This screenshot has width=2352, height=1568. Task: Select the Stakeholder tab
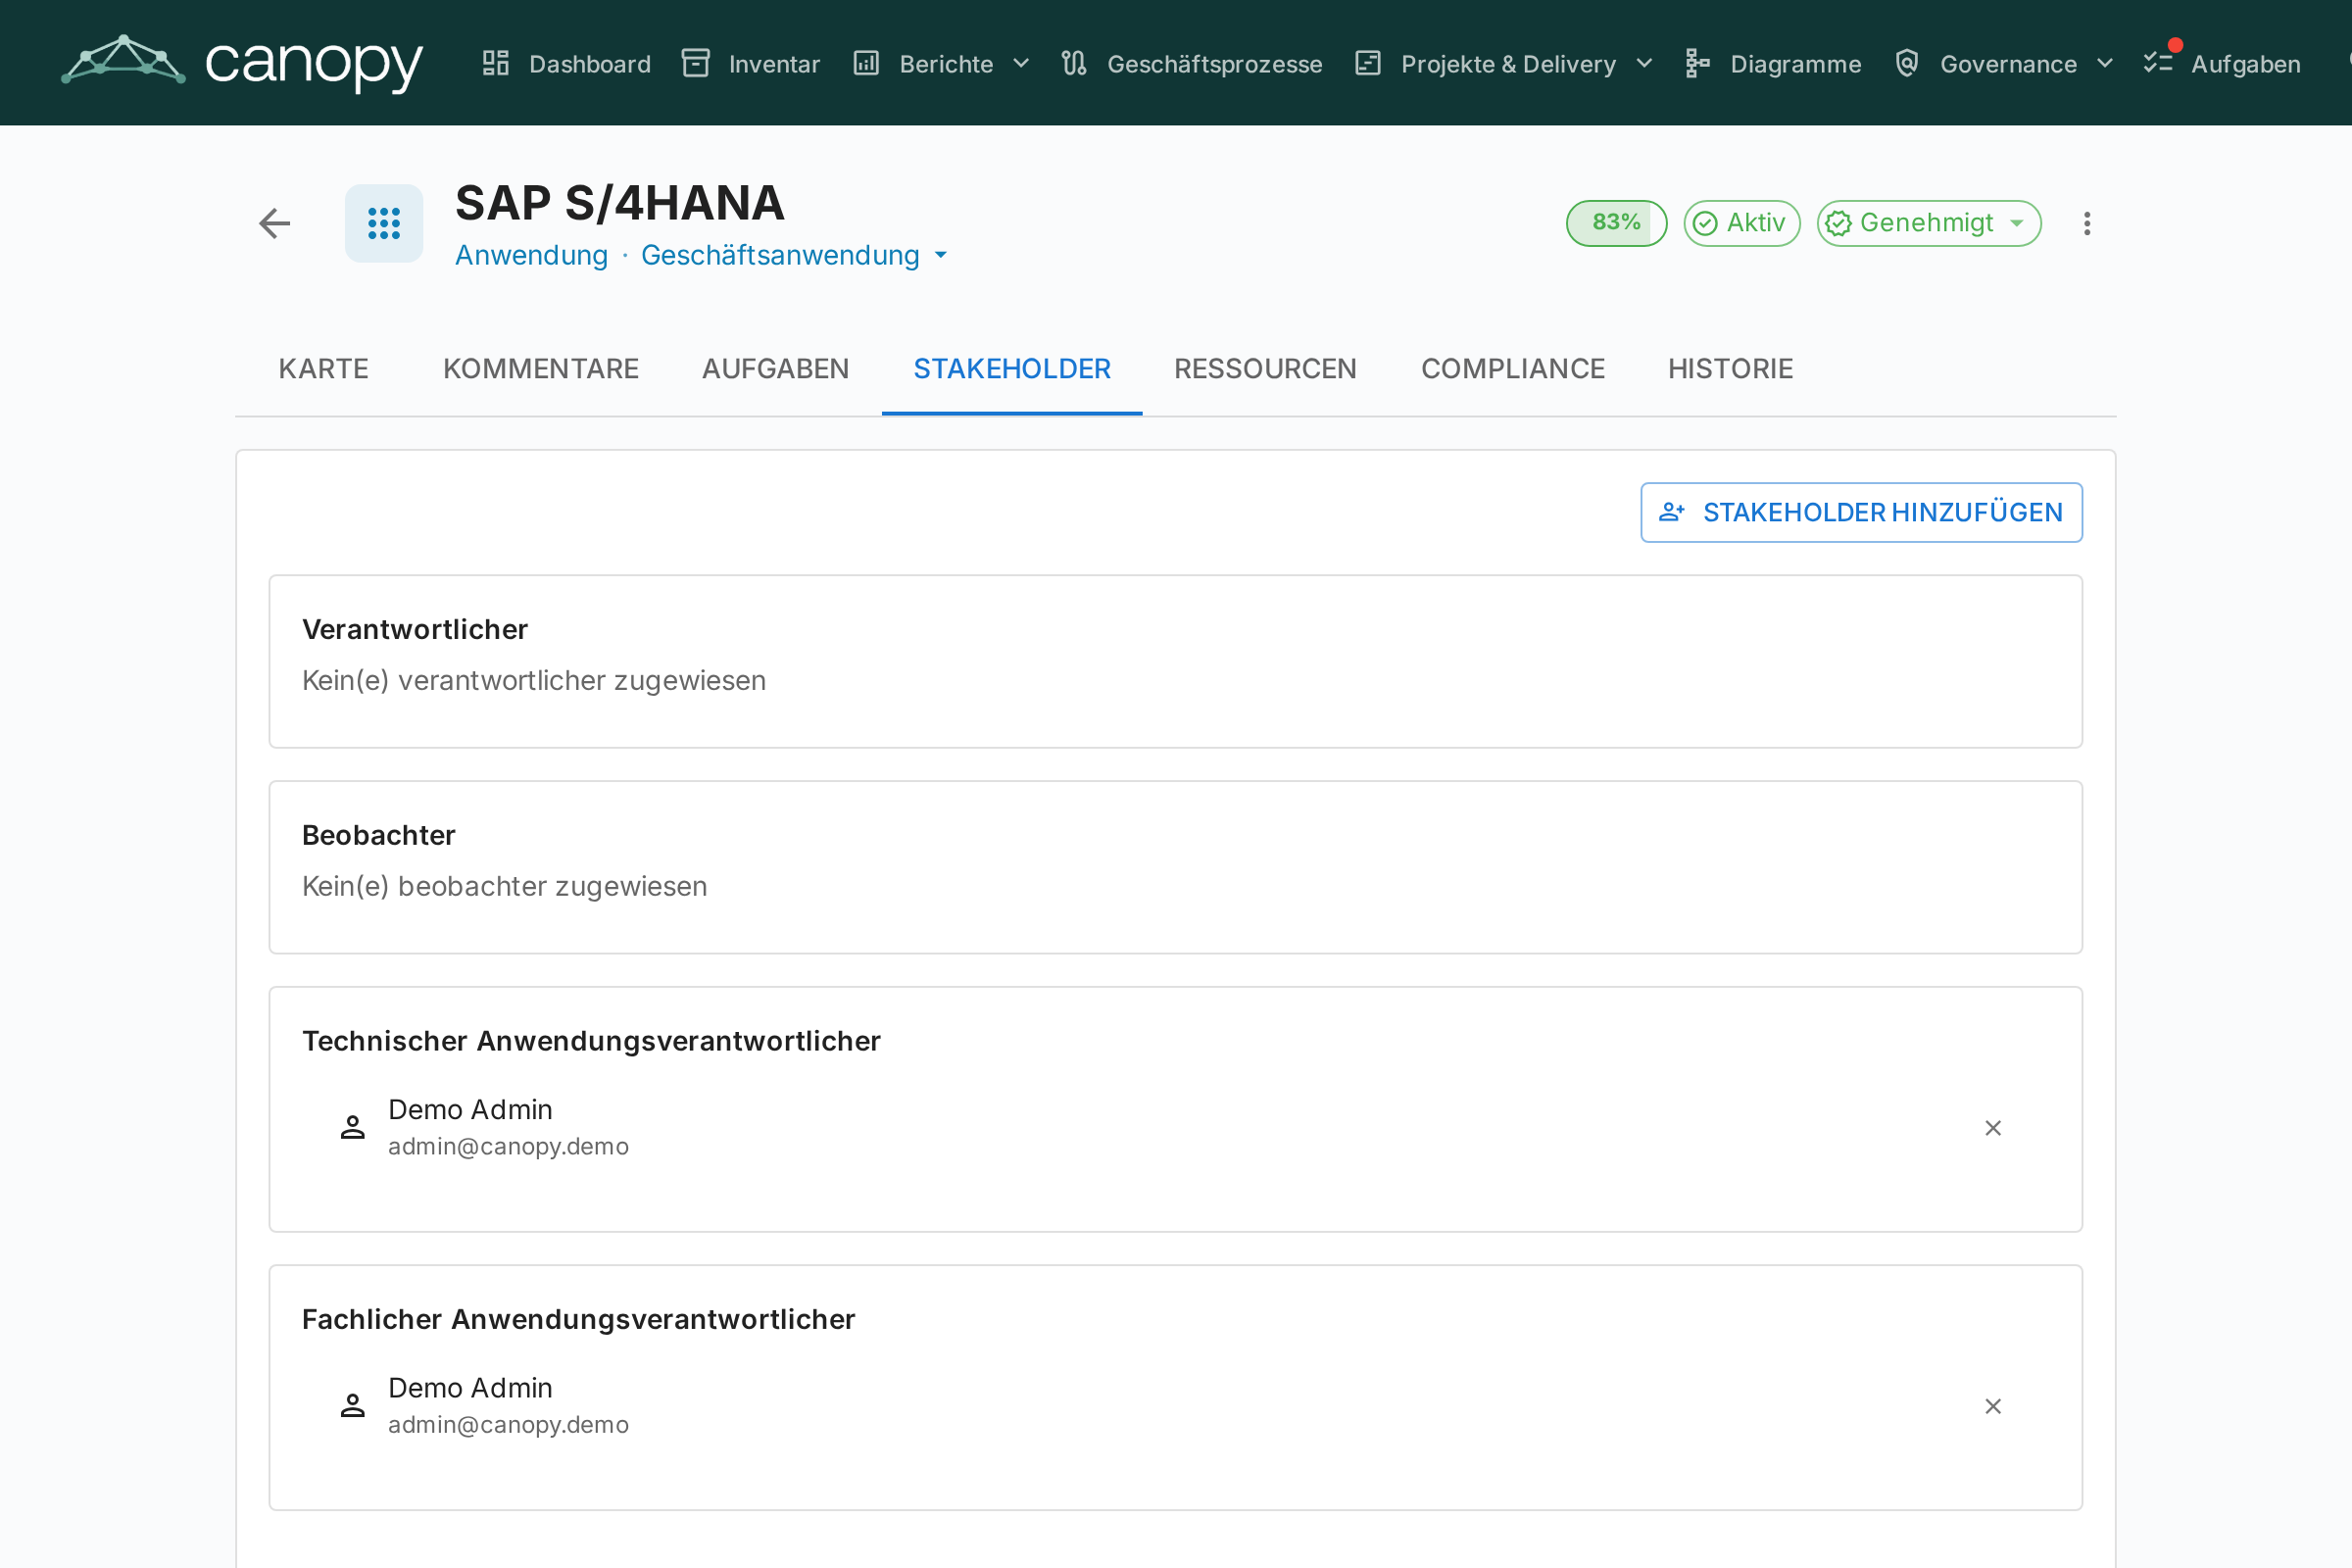pyautogui.click(x=1012, y=369)
